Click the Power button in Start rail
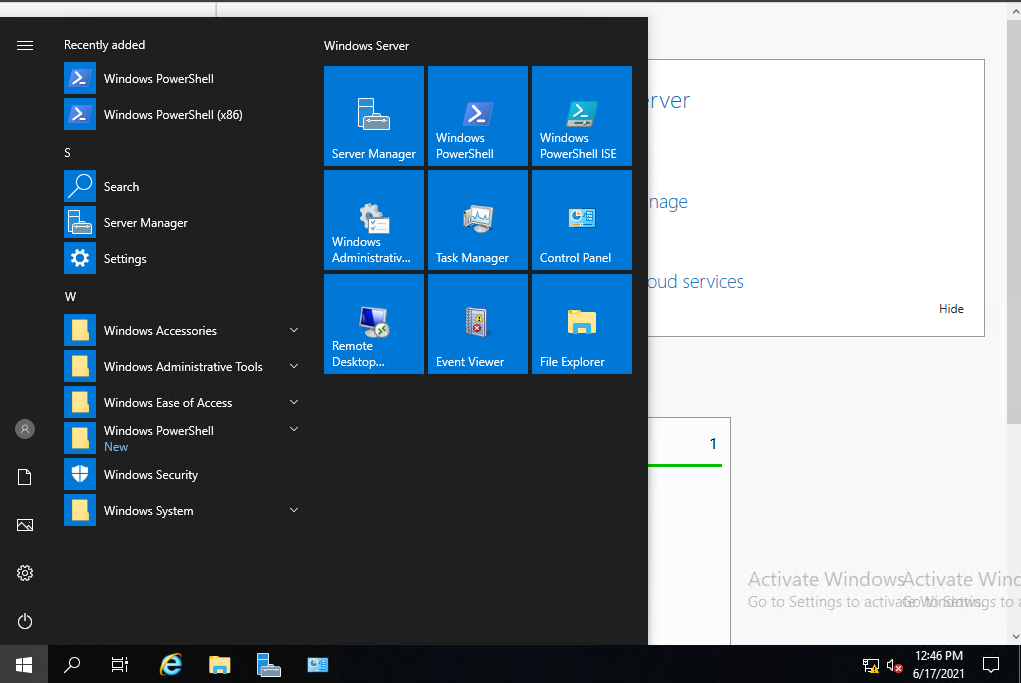 [25, 621]
